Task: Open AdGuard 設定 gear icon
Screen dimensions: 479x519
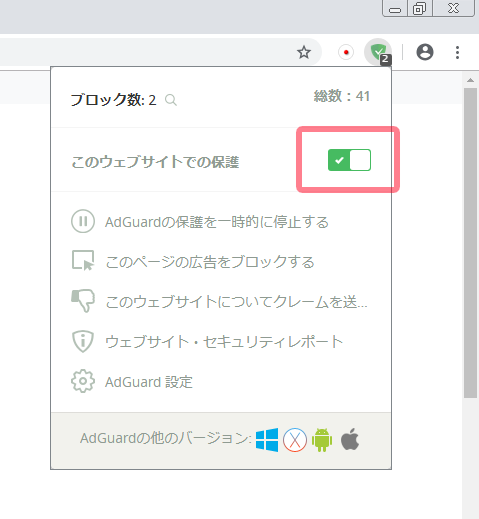Action: pyautogui.click(x=83, y=381)
